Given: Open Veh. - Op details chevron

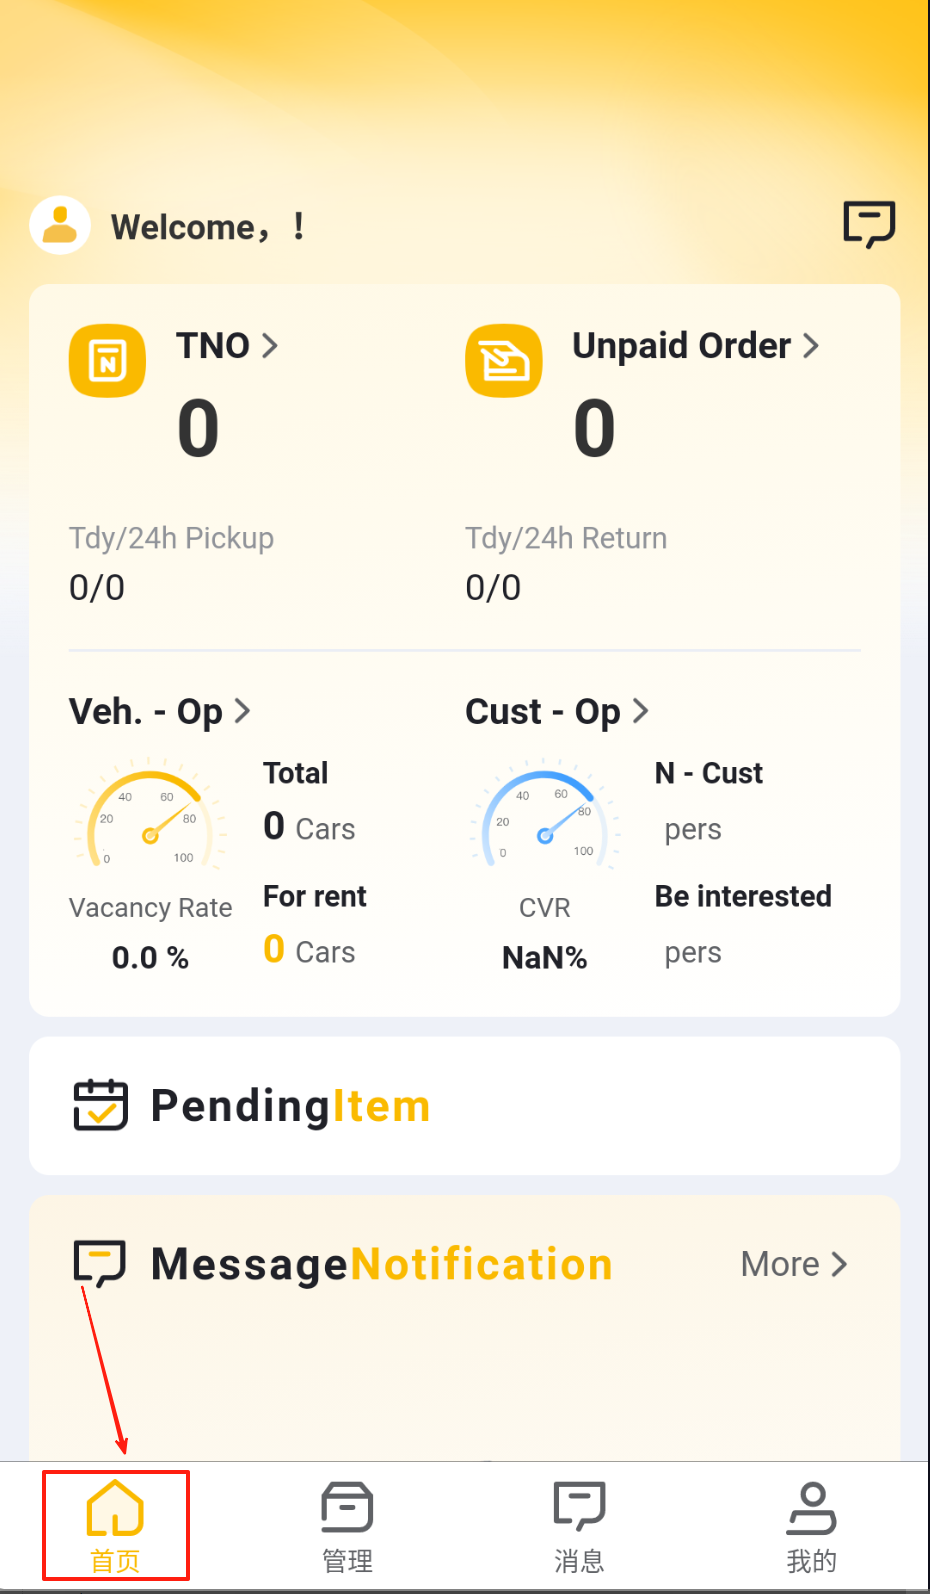Looking at the screenshot, I should pyautogui.click(x=242, y=711).
